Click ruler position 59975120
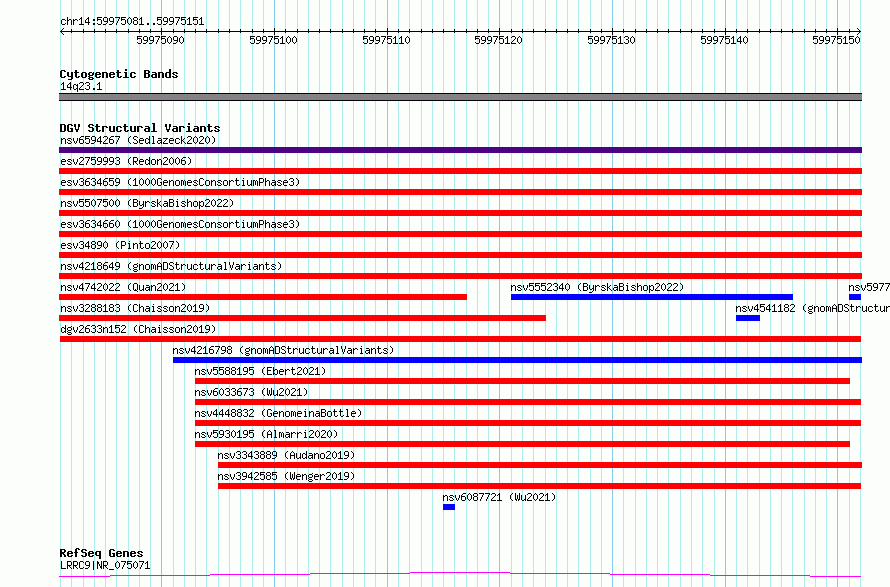Screen dimensions: 890x587 (498, 40)
